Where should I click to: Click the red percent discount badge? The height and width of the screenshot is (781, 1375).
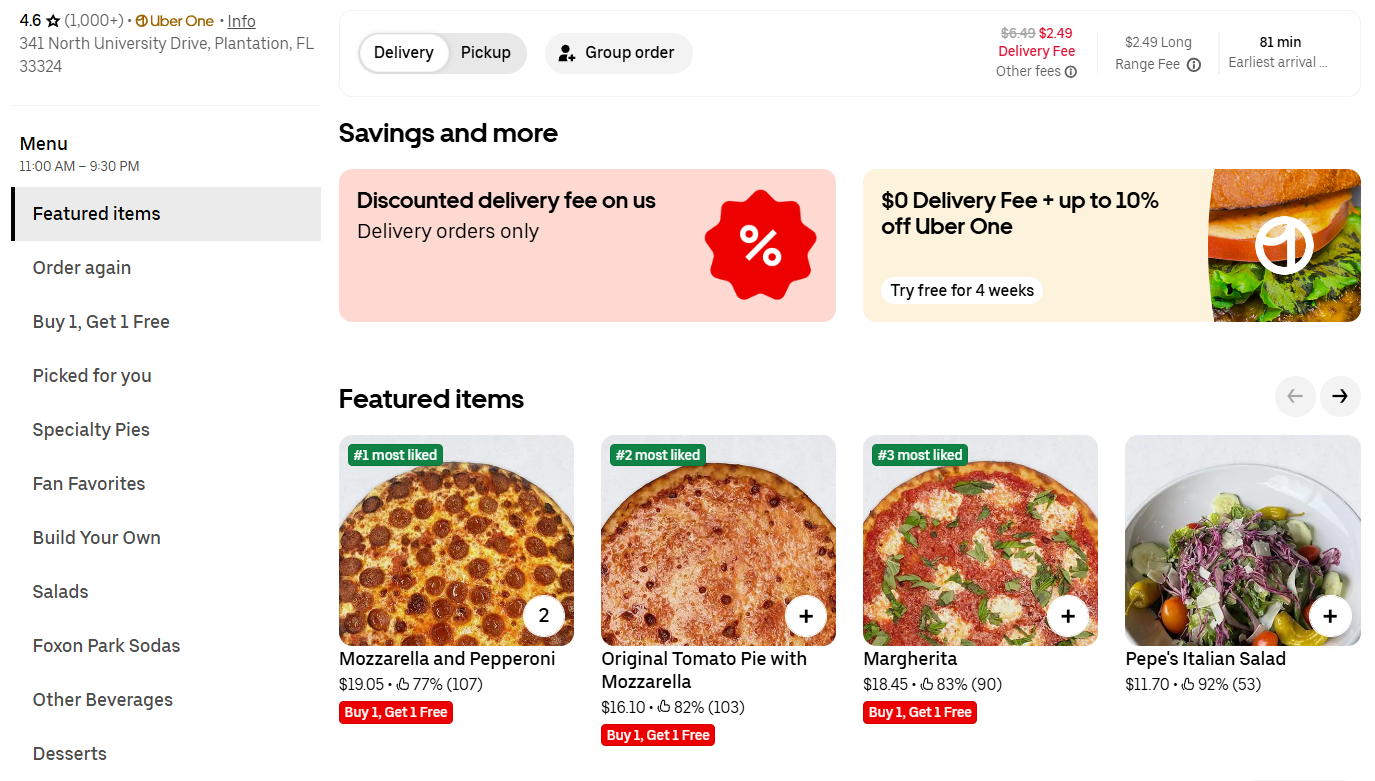(760, 245)
